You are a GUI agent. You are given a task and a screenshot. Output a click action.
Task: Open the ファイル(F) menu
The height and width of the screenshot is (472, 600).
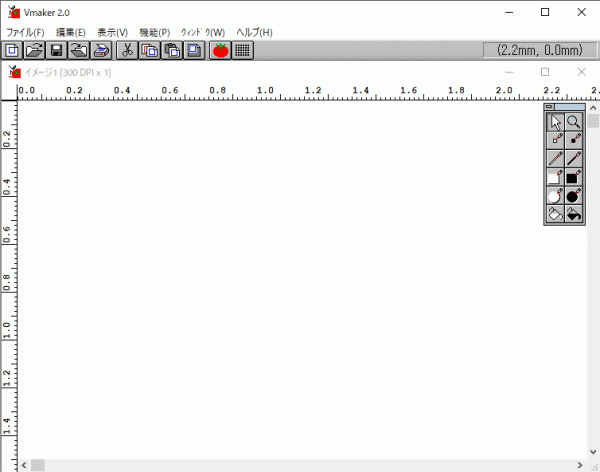click(x=25, y=33)
